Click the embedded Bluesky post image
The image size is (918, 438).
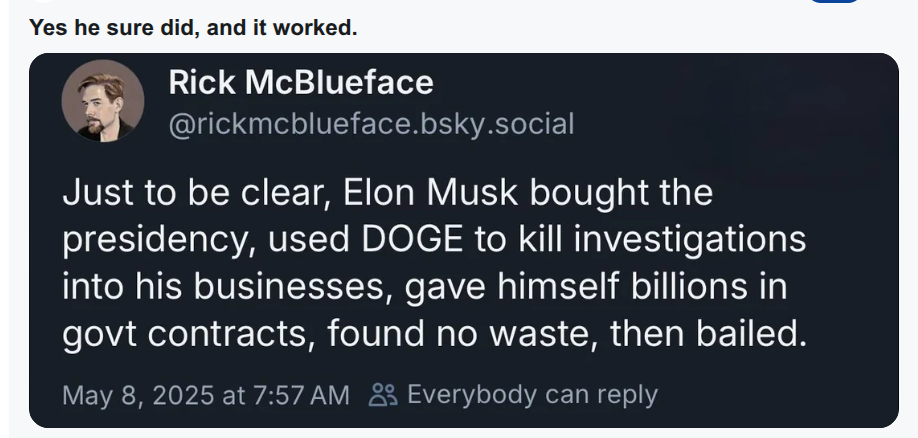464,241
